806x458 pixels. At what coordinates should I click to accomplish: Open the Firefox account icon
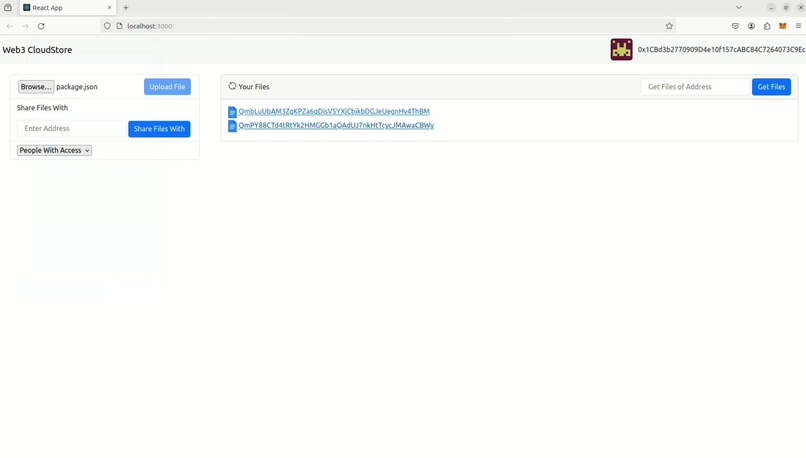pyautogui.click(x=751, y=26)
